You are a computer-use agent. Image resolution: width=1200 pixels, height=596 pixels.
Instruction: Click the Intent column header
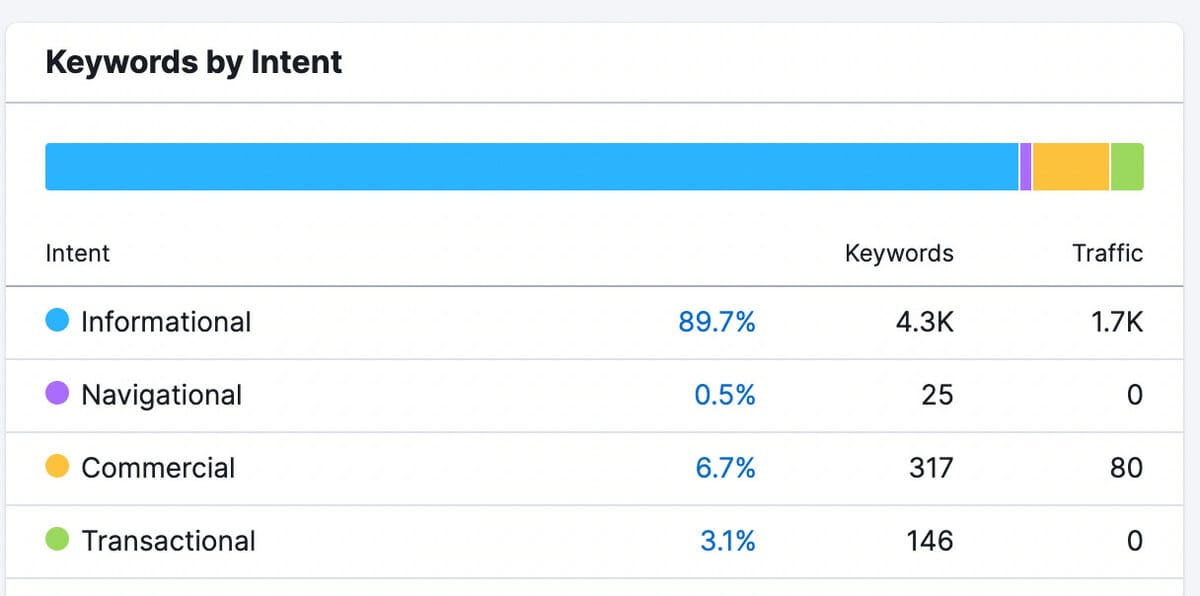(77, 253)
